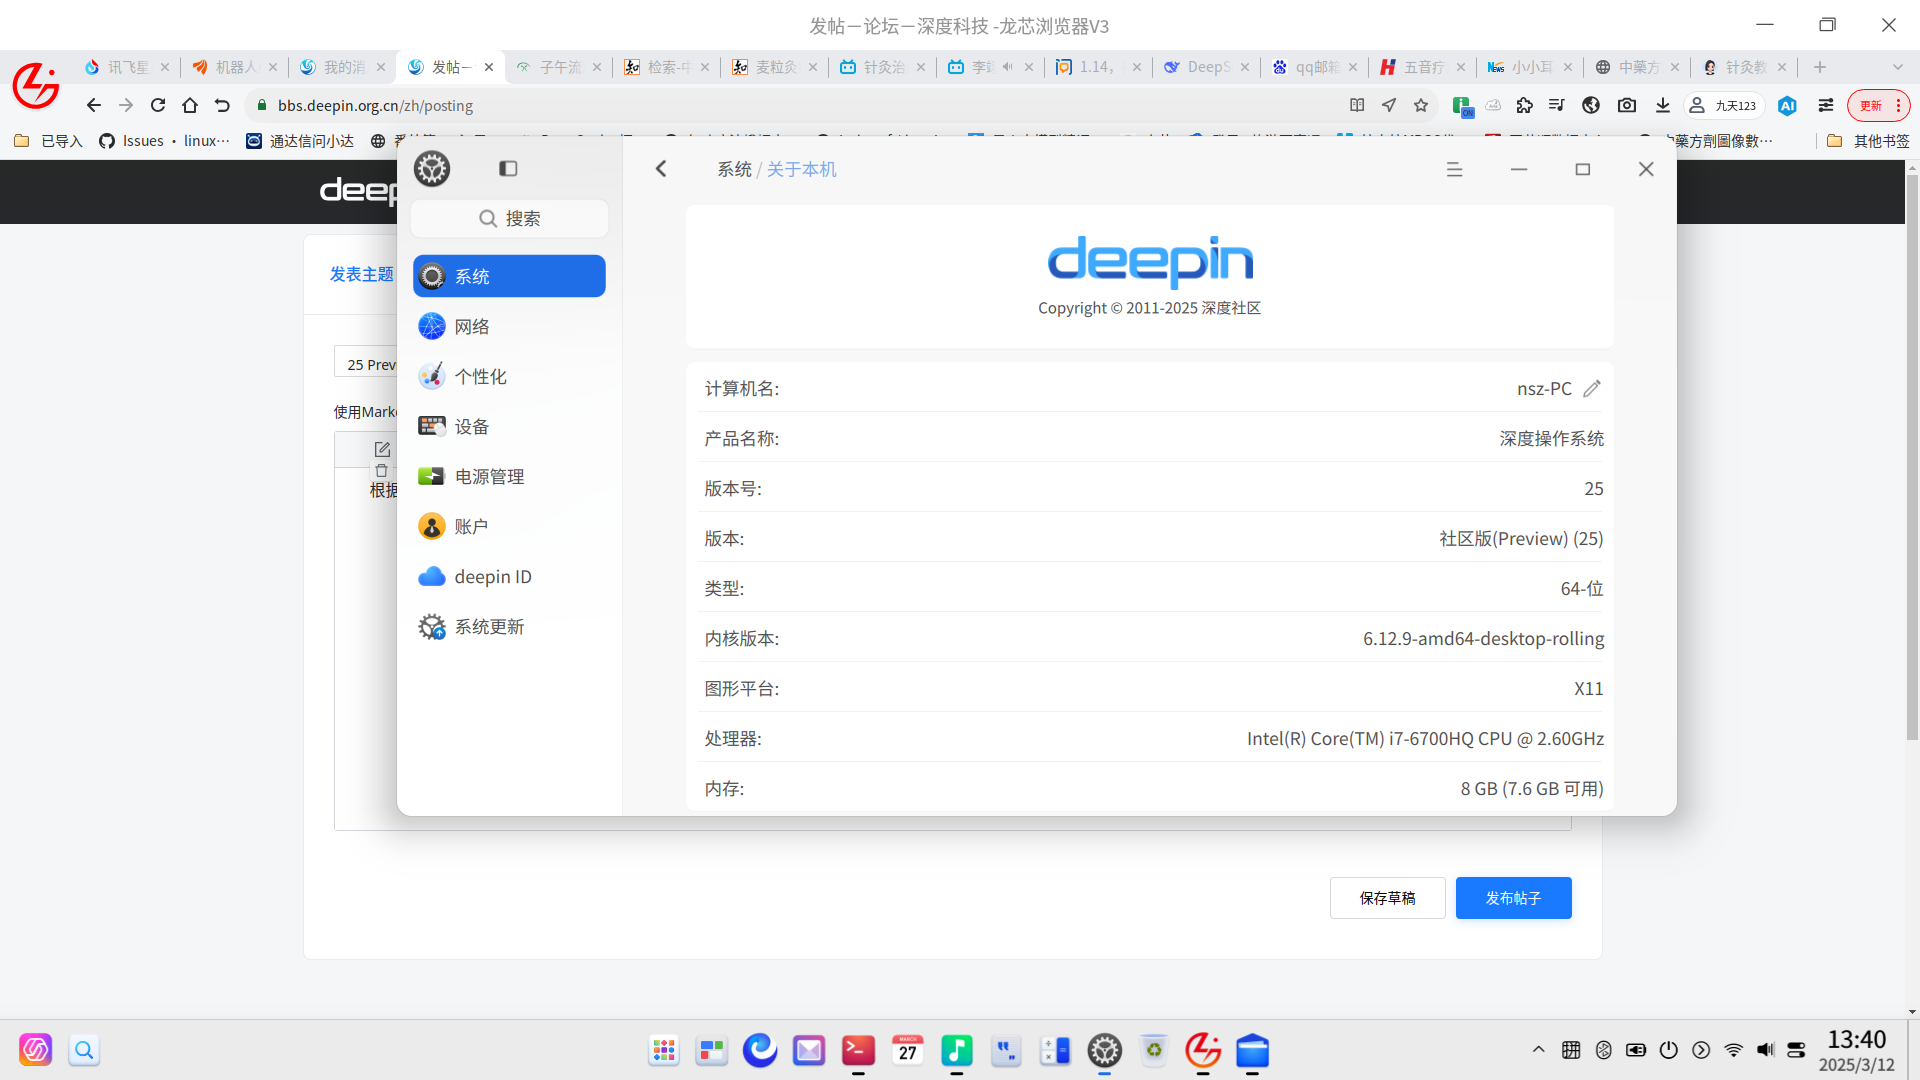Click the 发表主题 tab on forum page

(x=362, y=274)
